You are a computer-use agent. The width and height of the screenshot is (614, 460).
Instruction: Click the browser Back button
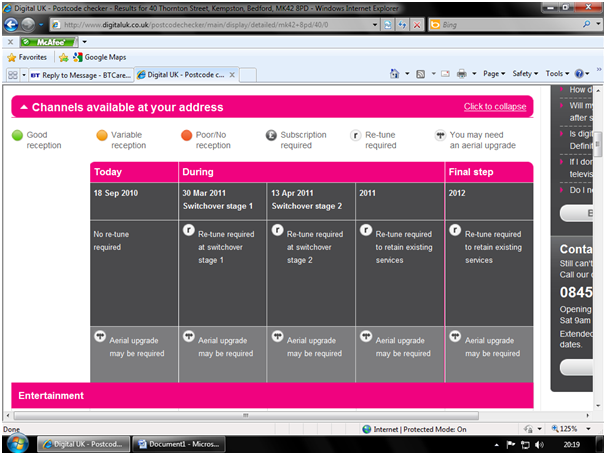point(14,23)
